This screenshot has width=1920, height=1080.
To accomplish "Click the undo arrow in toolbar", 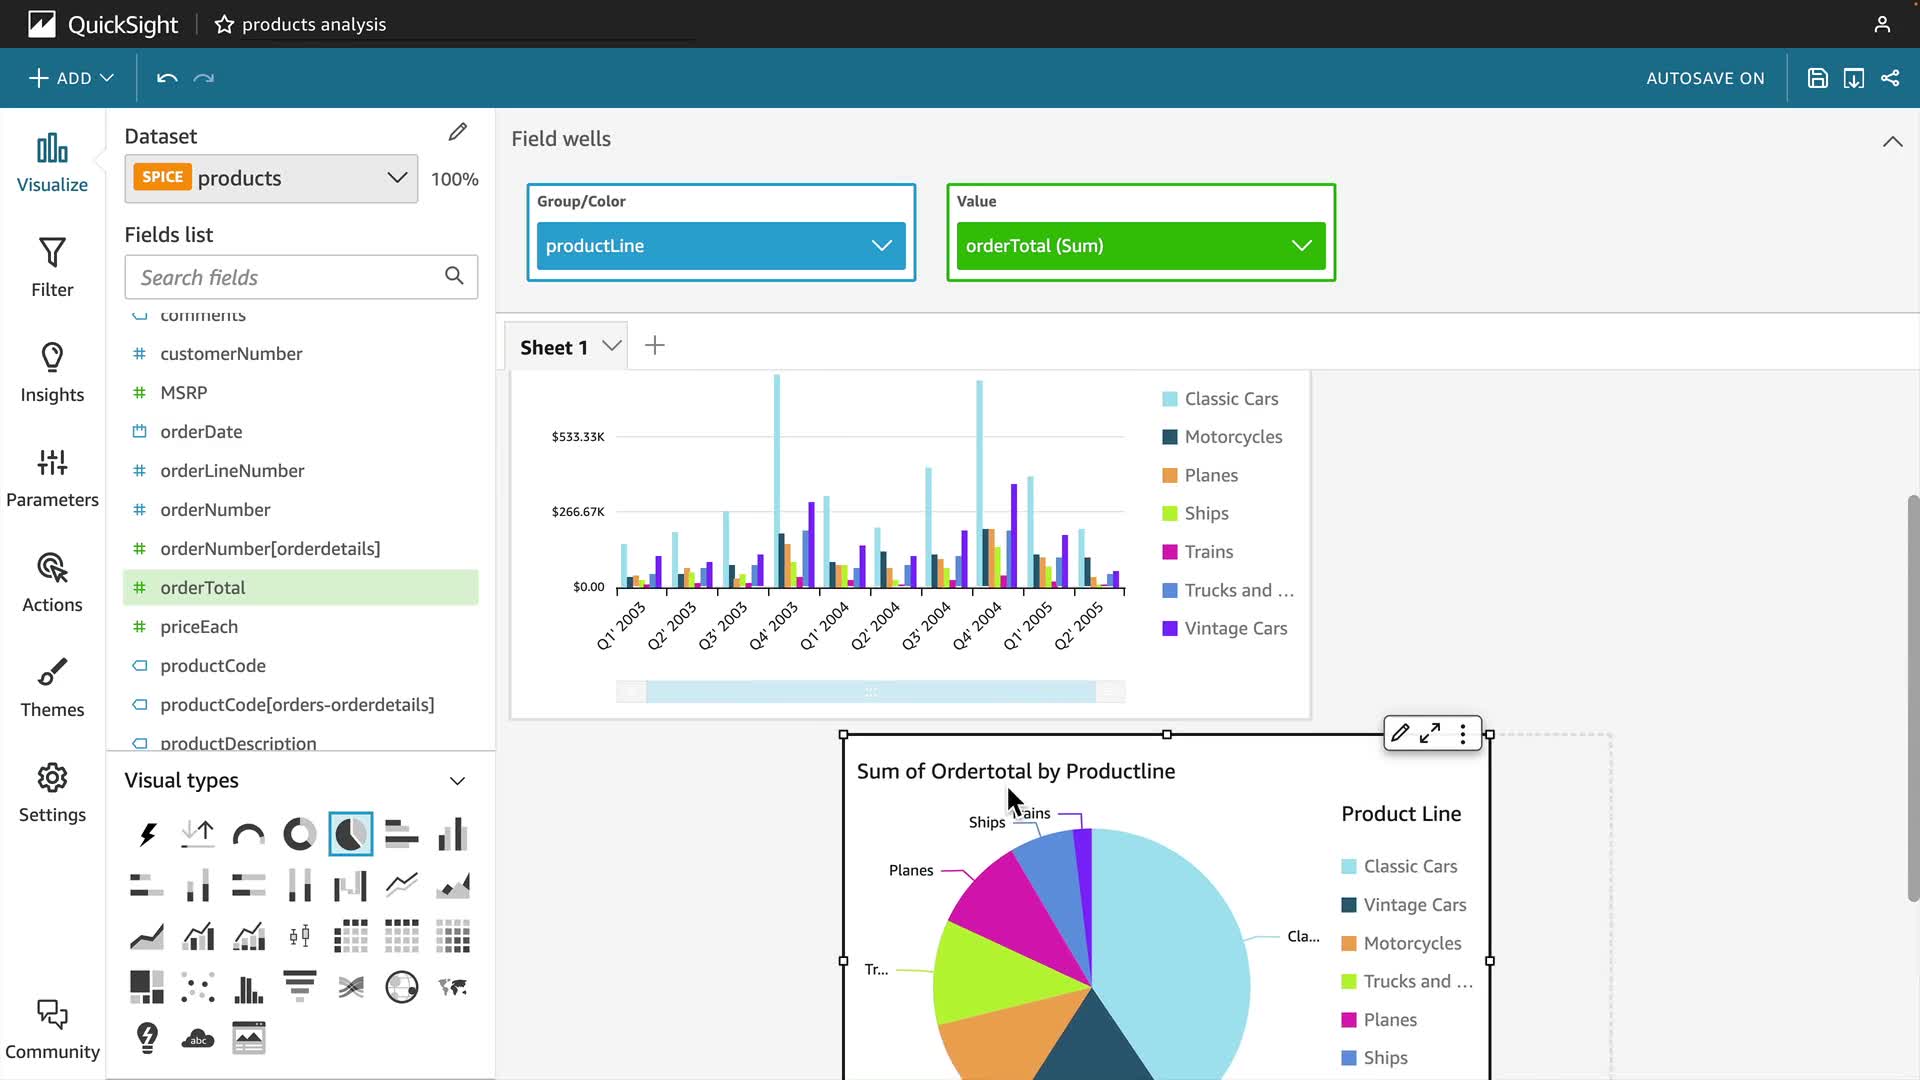I will [x=167, y=78].
